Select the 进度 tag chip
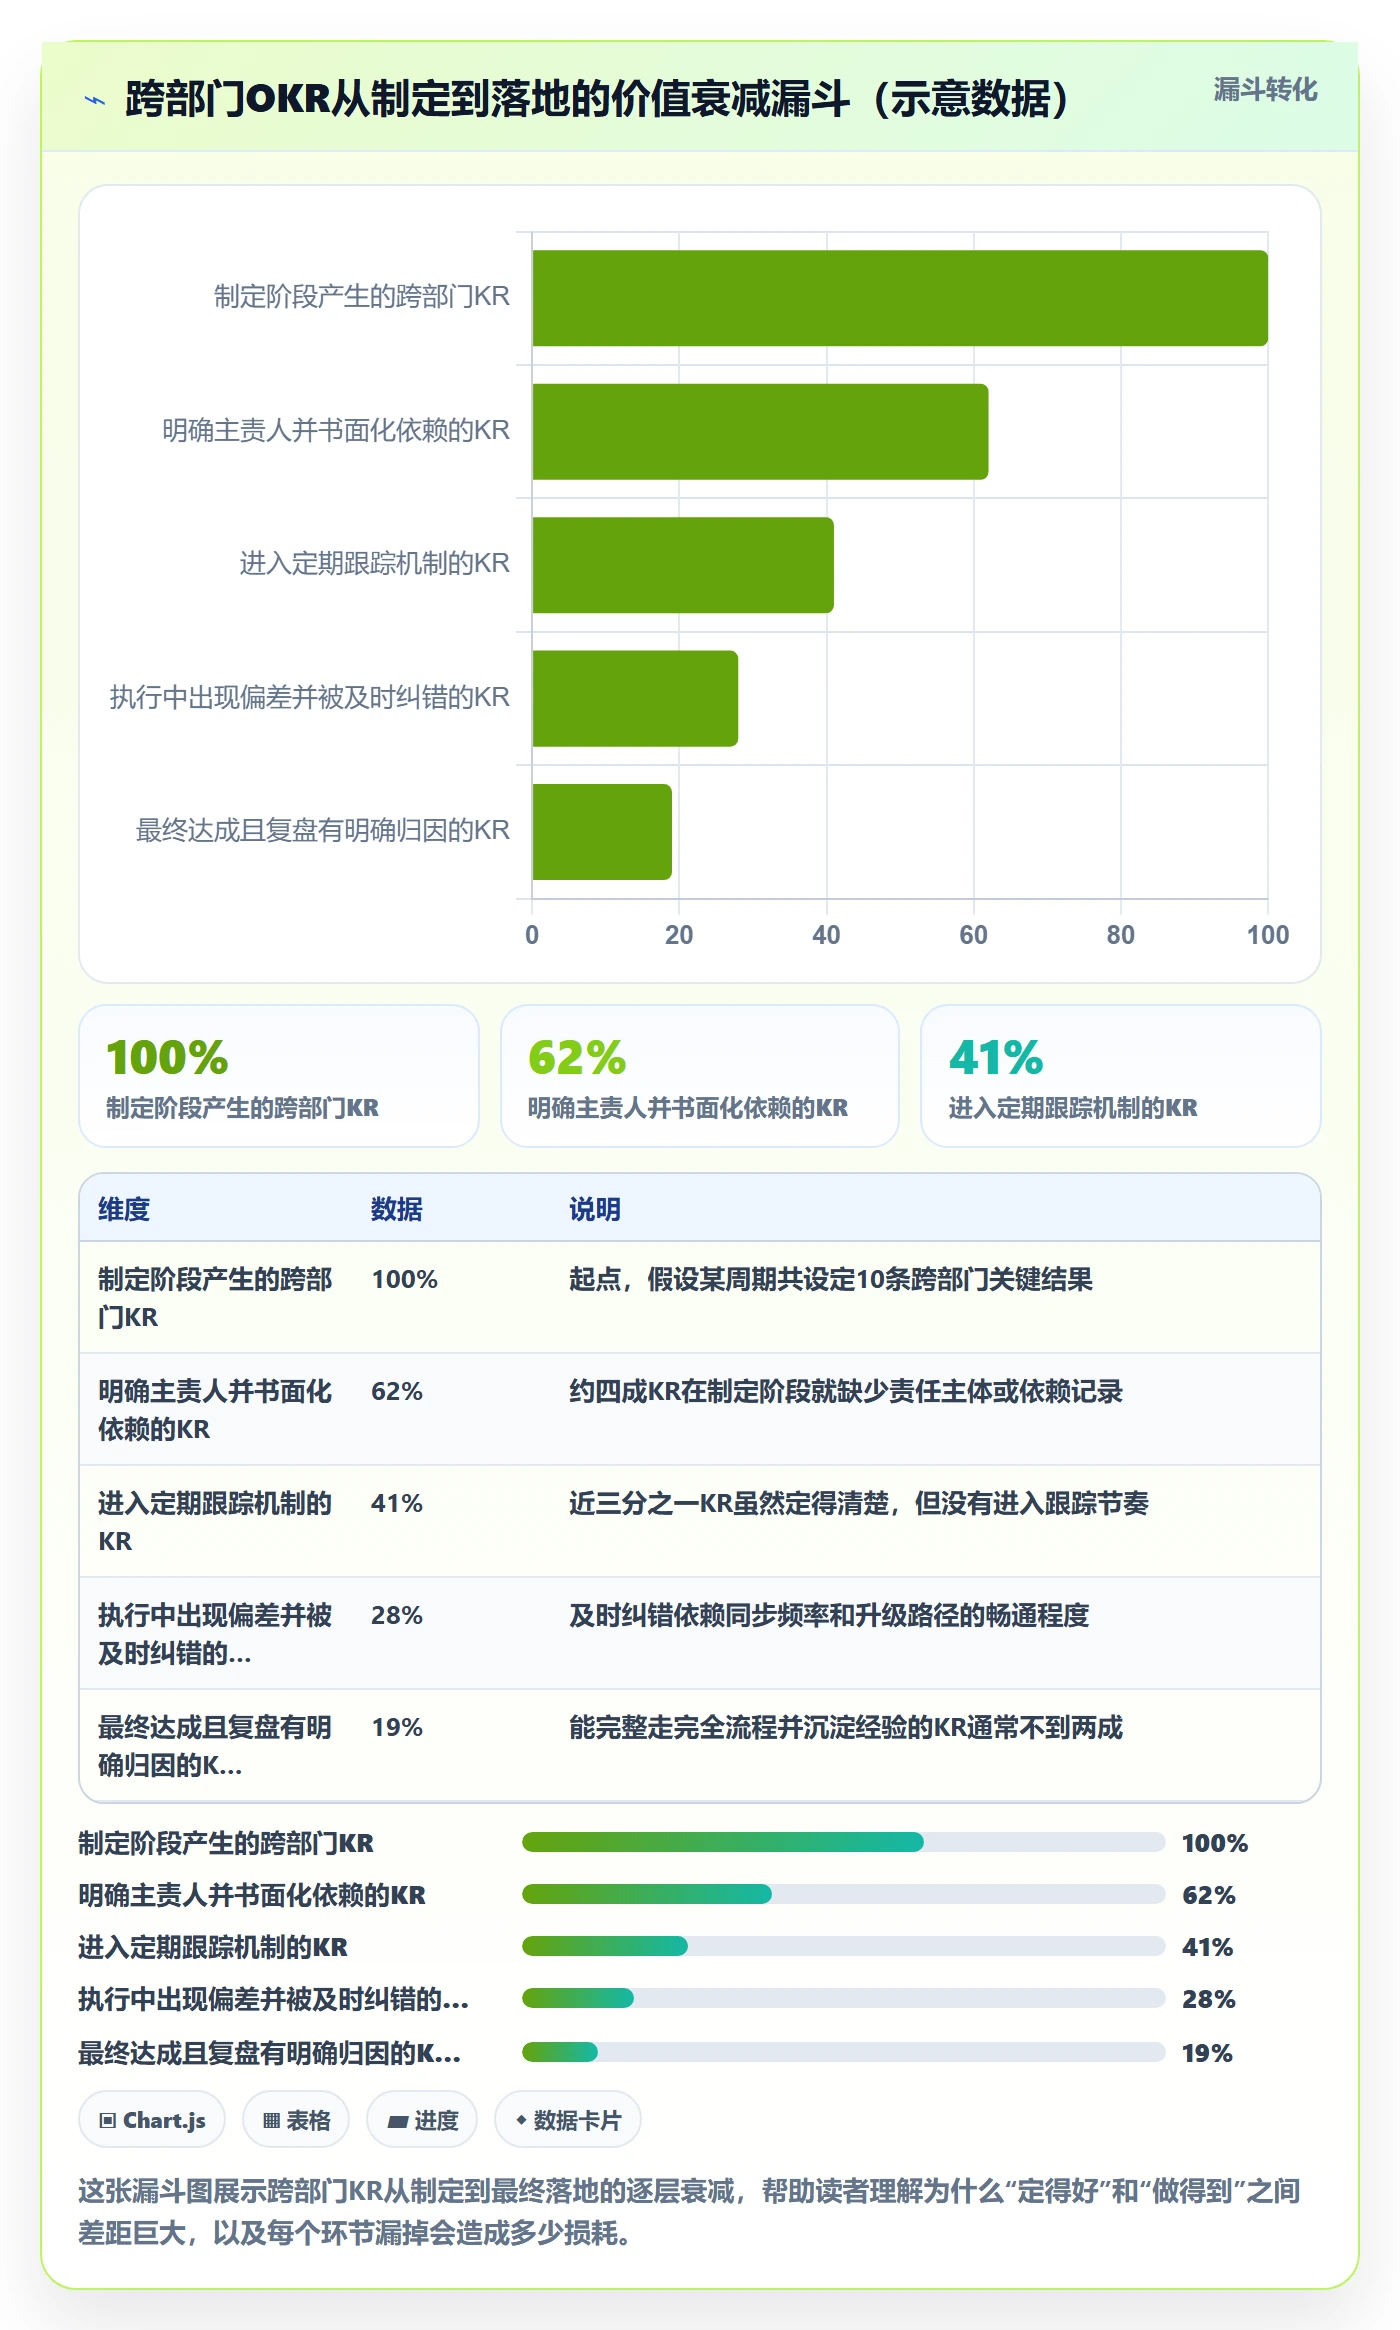Image resolution: width=1400 pixels, height=2330 pixels. [422, 2119]
